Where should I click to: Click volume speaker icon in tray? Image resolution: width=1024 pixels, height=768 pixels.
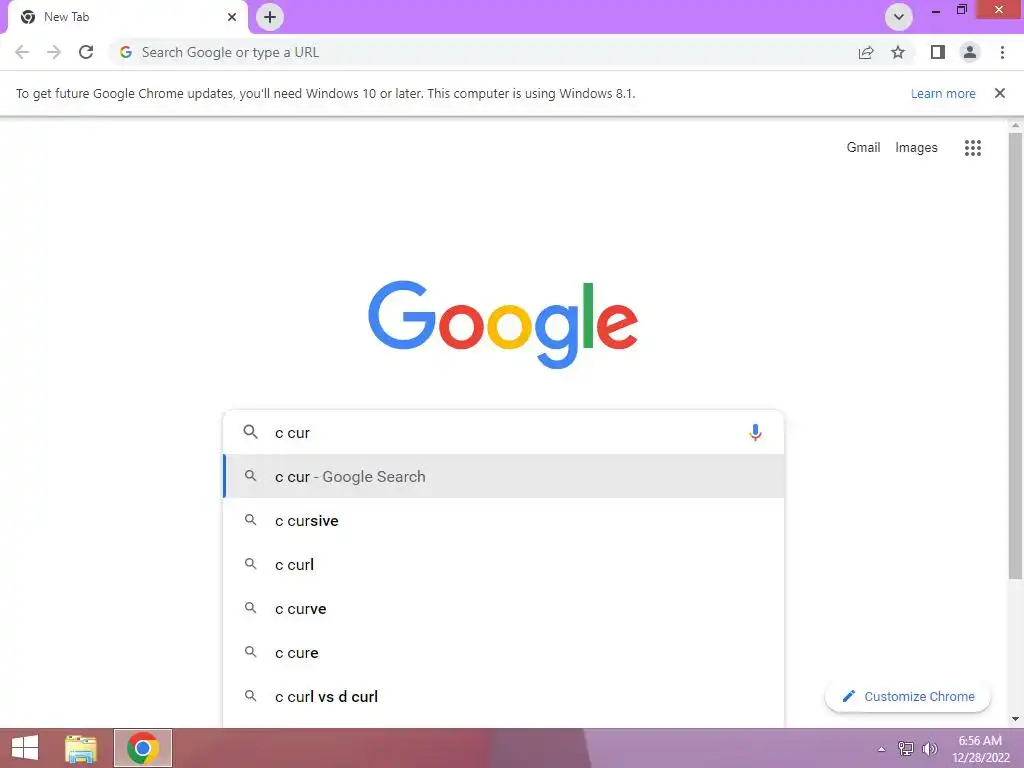tap(930, 749)
